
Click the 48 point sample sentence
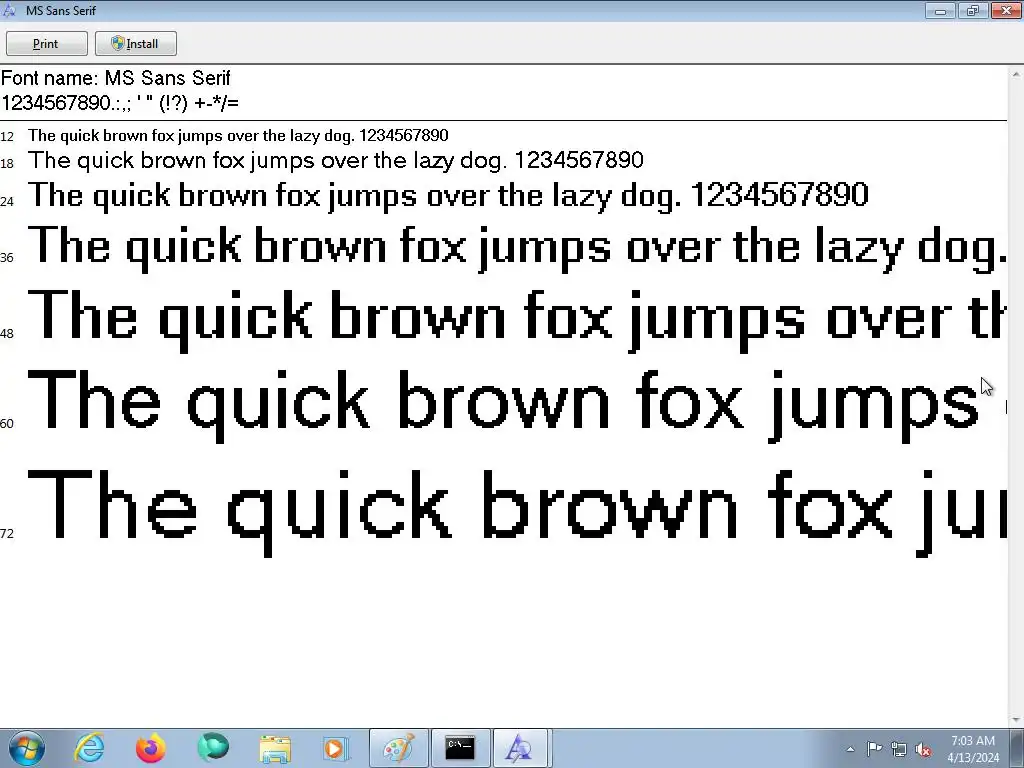coord(516,320)
